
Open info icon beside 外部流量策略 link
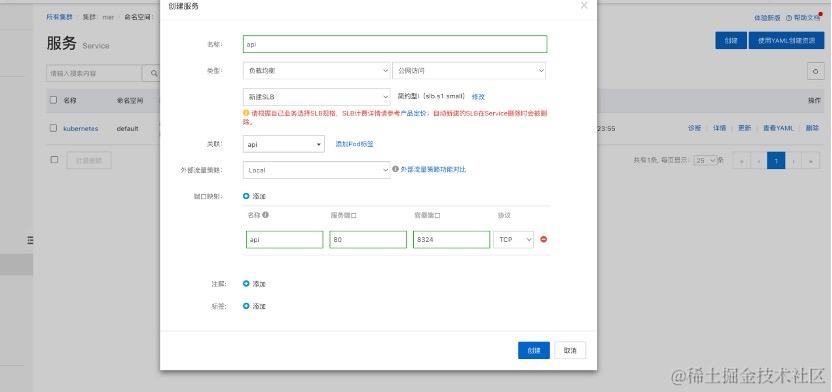point(395,169)
